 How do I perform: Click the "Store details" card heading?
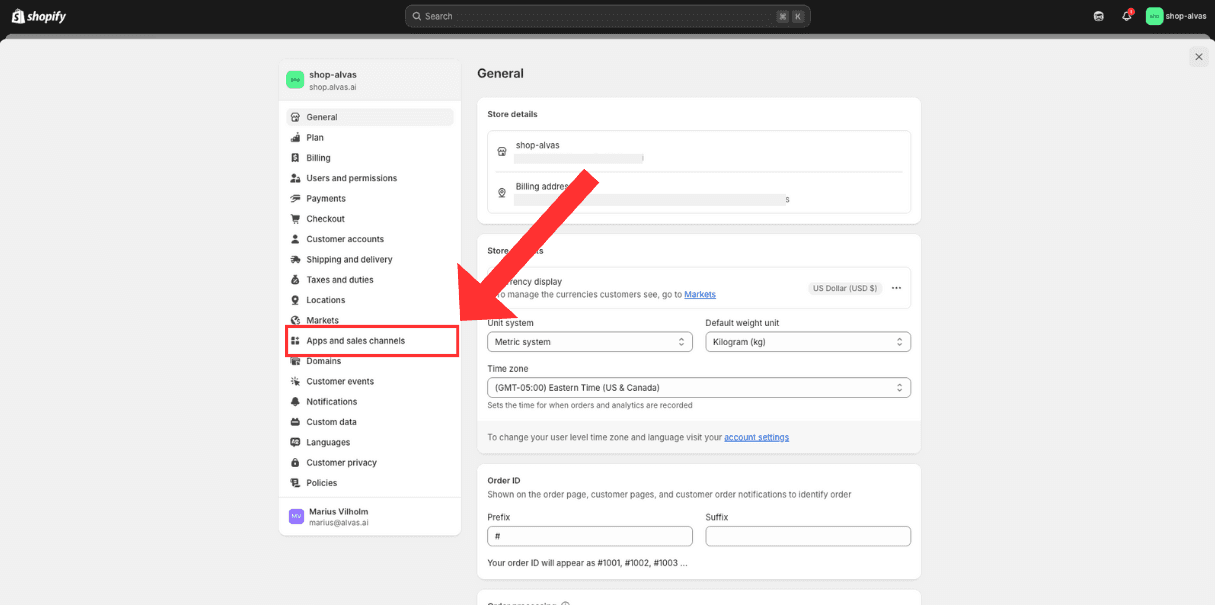tap(512, 114)
